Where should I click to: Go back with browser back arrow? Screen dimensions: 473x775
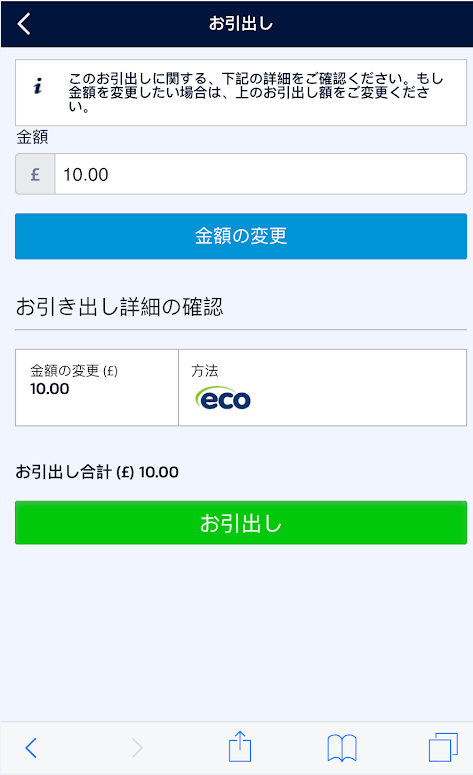coord(31,748)
